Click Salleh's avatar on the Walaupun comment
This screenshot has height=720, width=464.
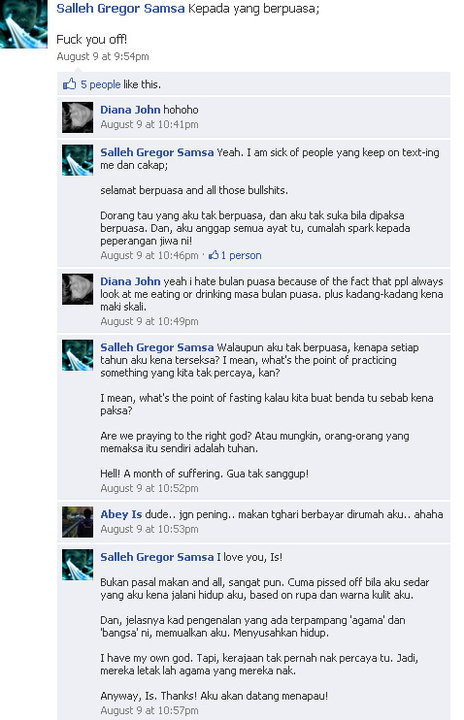[x=77, y=355]
